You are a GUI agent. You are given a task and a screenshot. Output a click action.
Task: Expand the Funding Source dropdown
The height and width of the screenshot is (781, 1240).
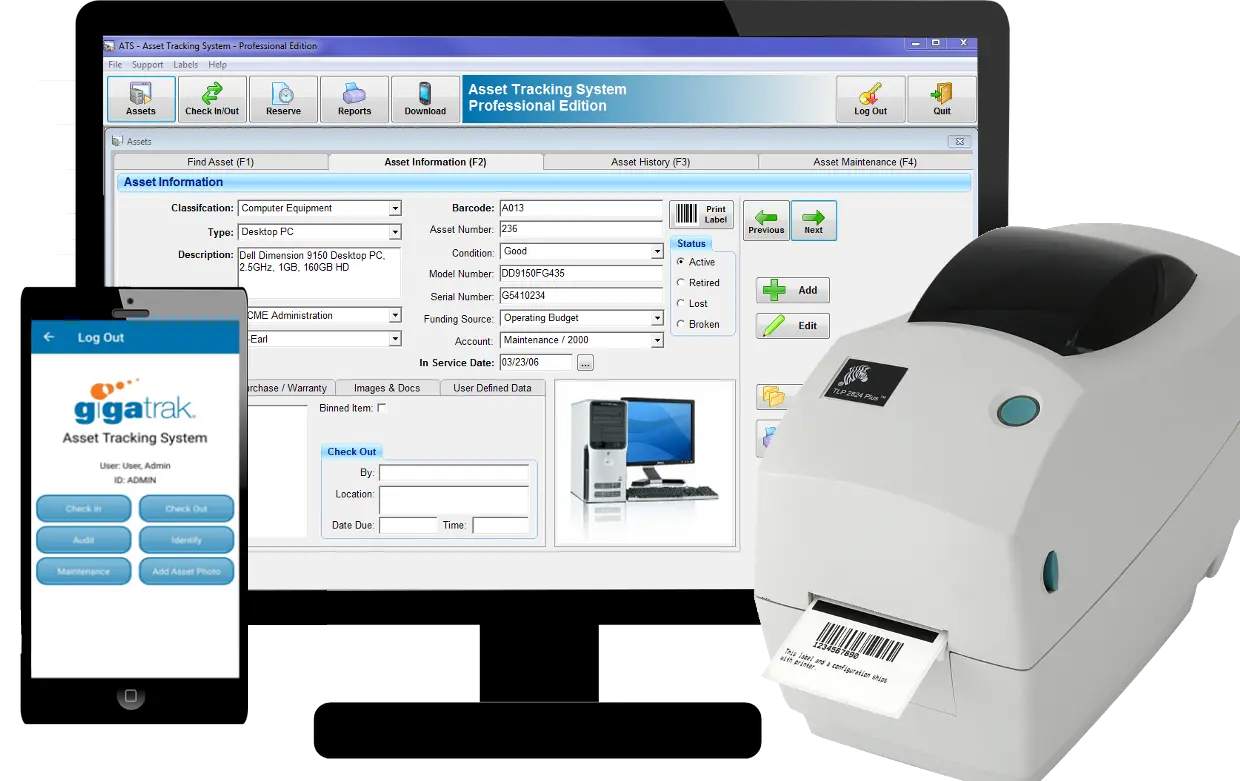[x=657, y=319]
